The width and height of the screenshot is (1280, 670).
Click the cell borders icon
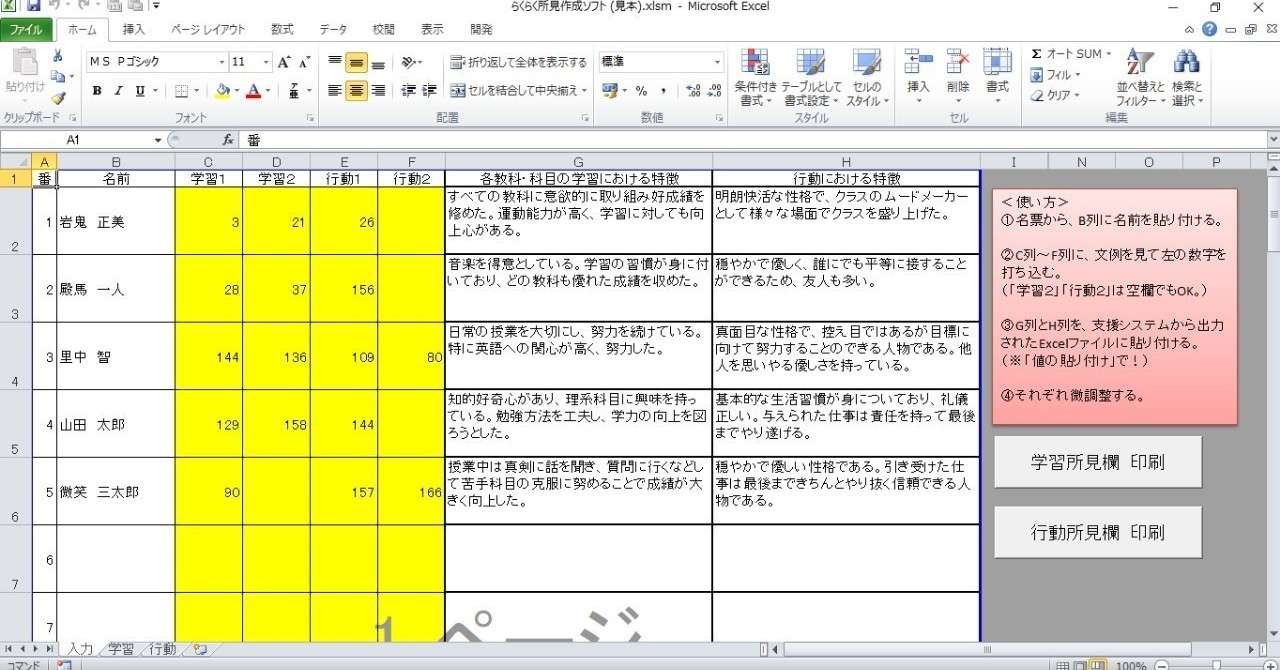181,91
